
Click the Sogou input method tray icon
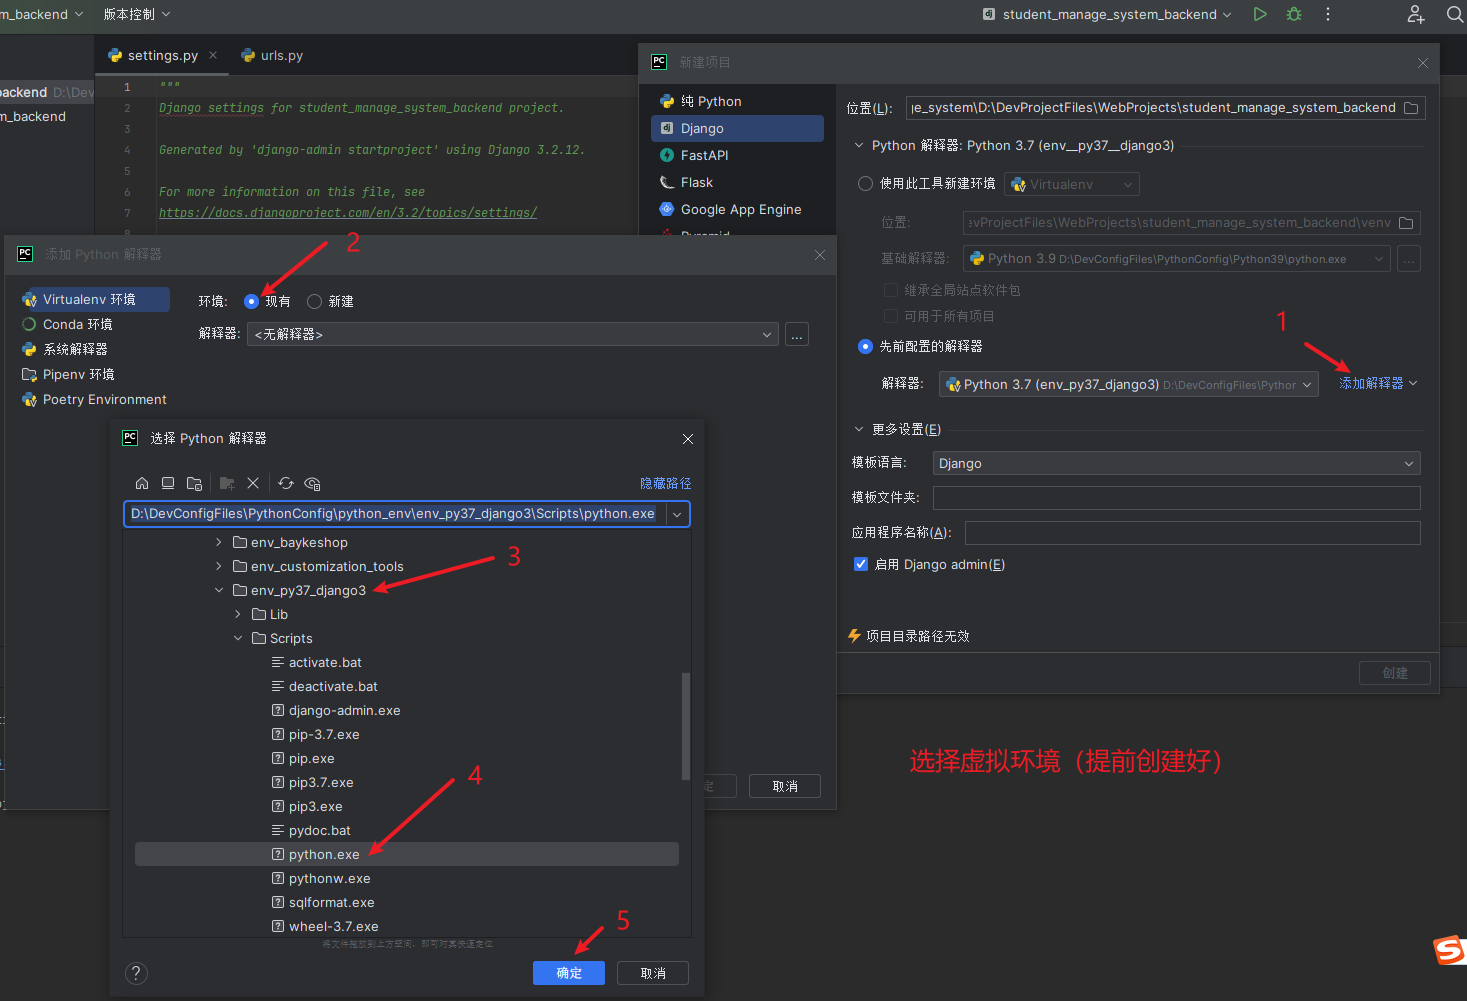(1449, 950)
